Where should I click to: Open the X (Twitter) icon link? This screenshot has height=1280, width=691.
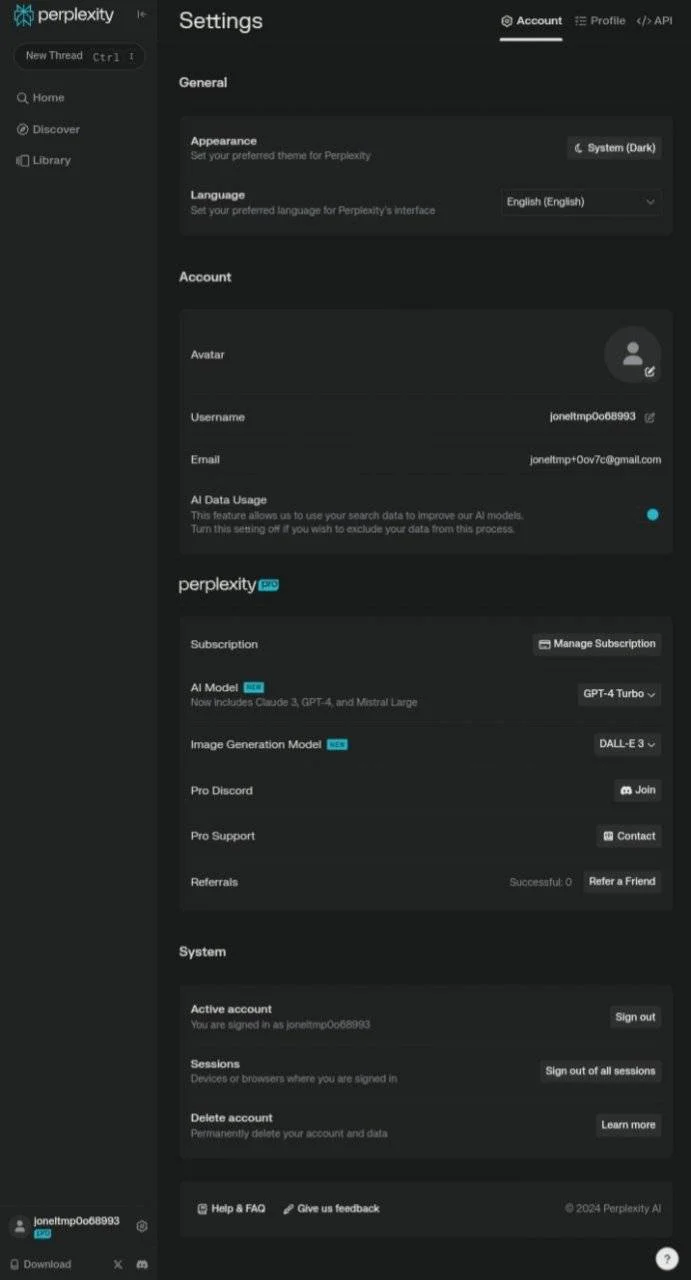pos(118,1264)
